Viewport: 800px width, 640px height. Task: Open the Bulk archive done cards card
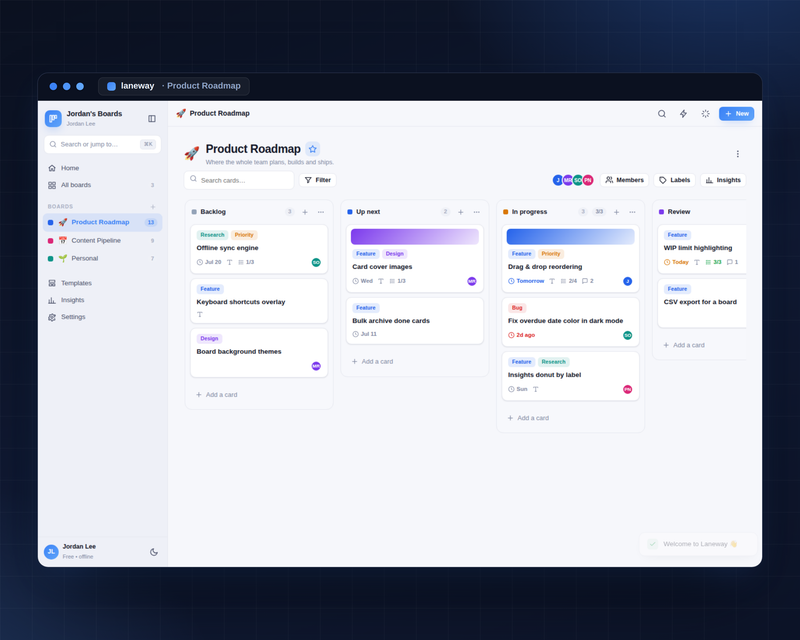415,321
